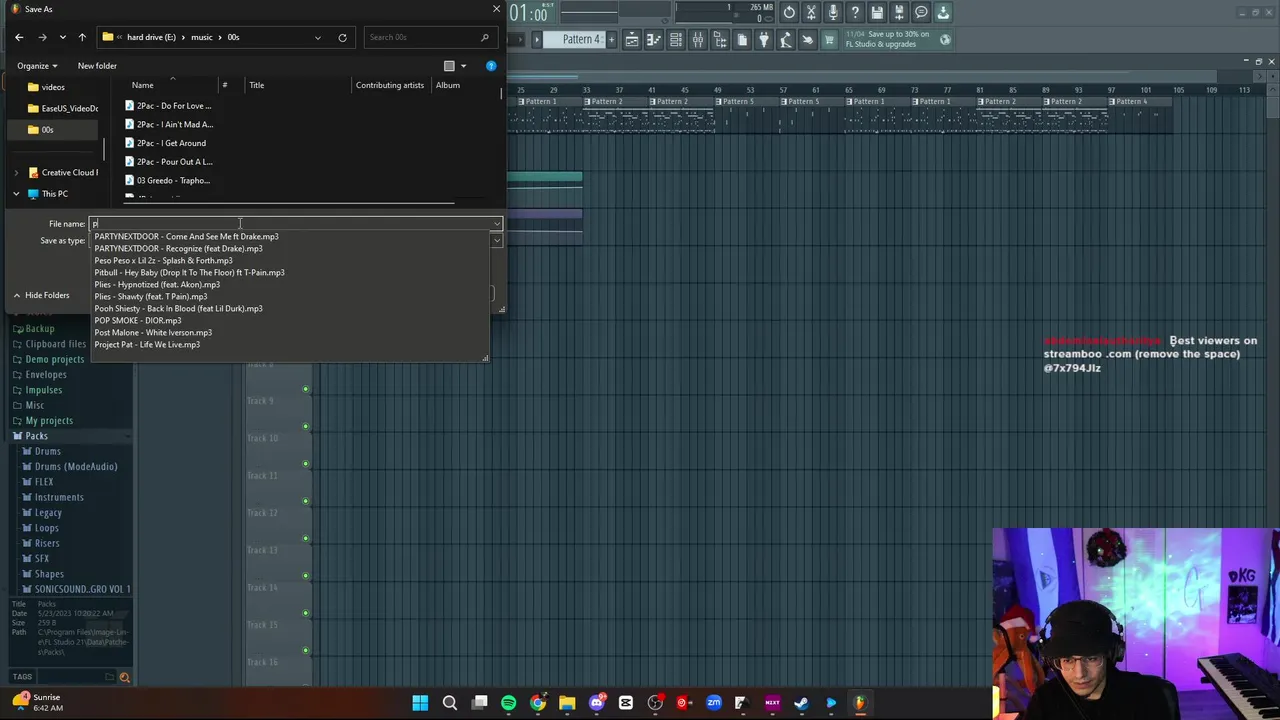Mute Track 10 using its green light
This screenshot has height=720, width=1280.
point(306,426)
